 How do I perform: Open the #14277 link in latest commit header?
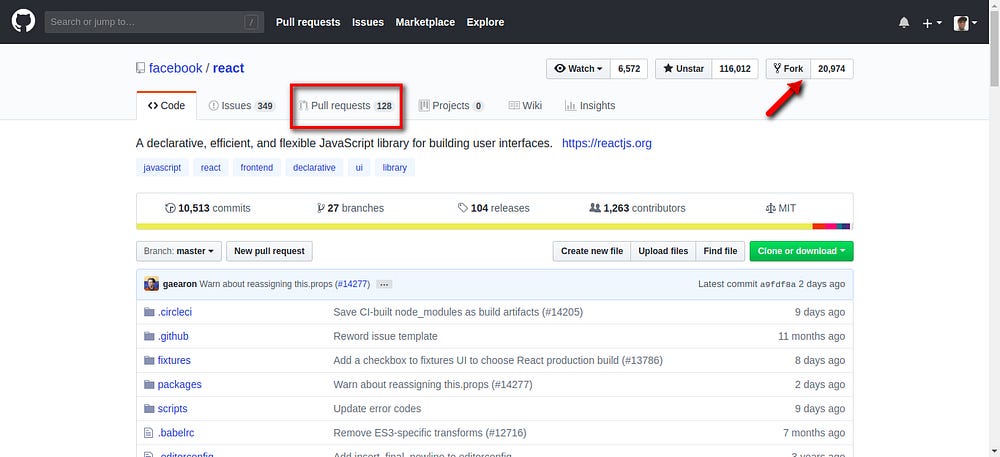[352, 284]
